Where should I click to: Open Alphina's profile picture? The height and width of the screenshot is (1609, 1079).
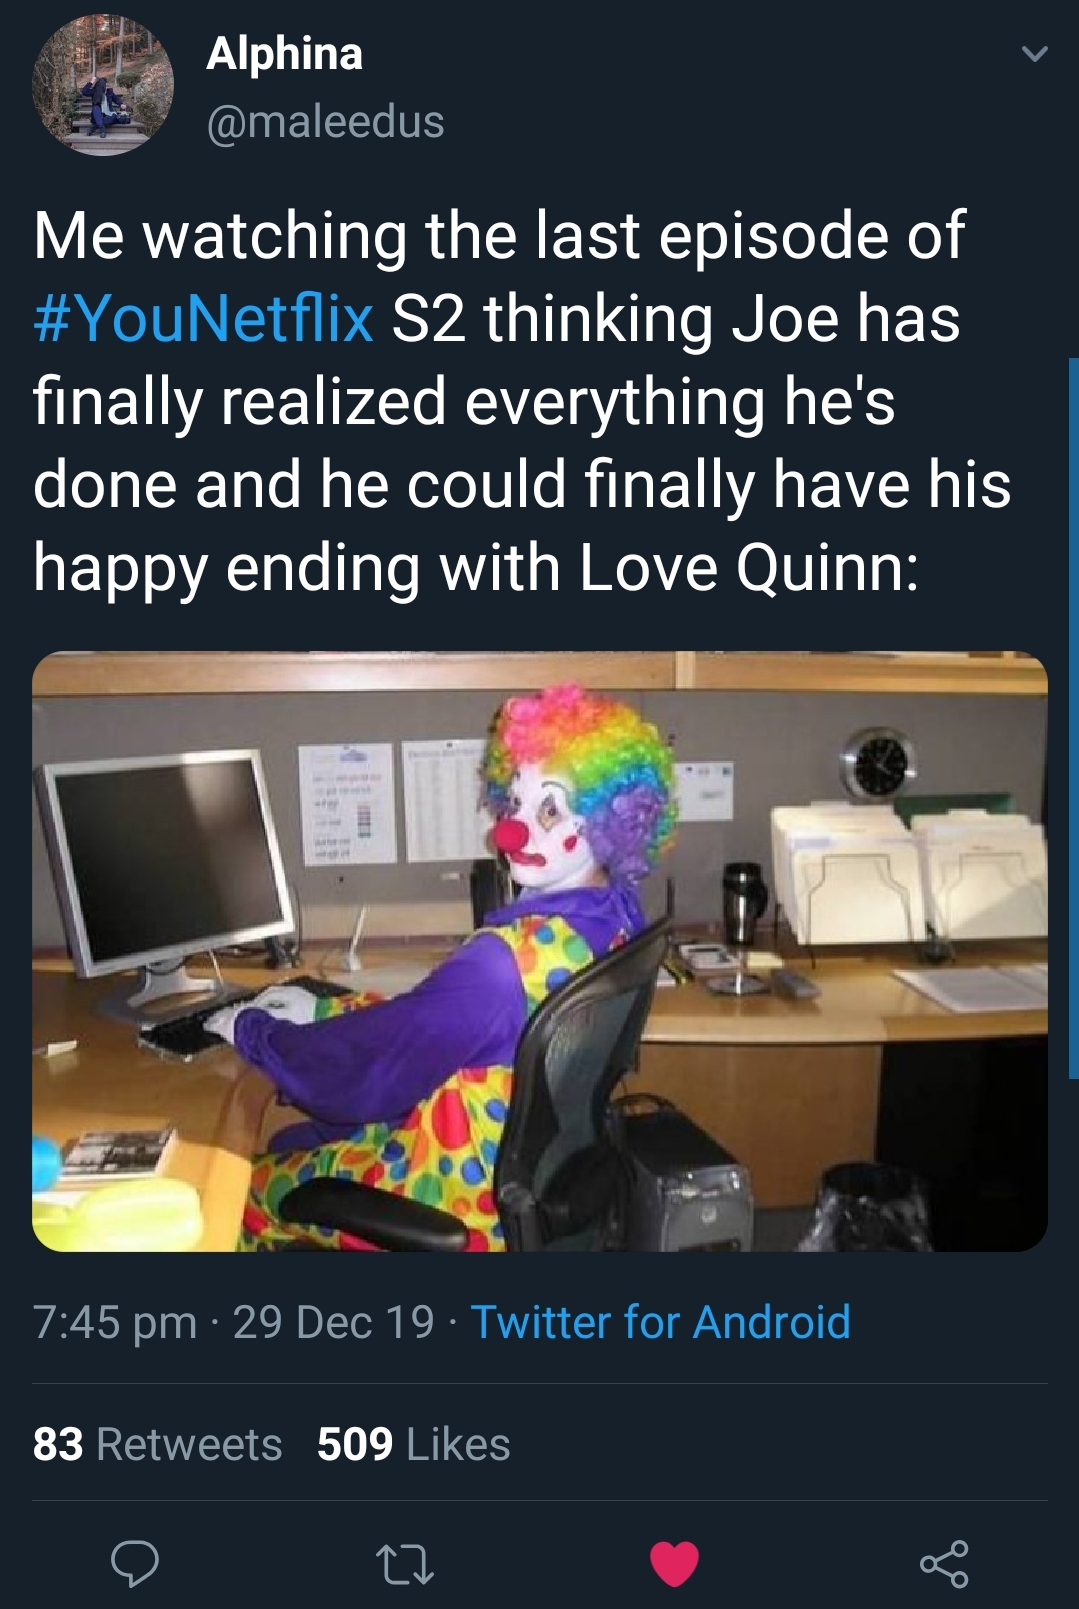pos(102,86)
